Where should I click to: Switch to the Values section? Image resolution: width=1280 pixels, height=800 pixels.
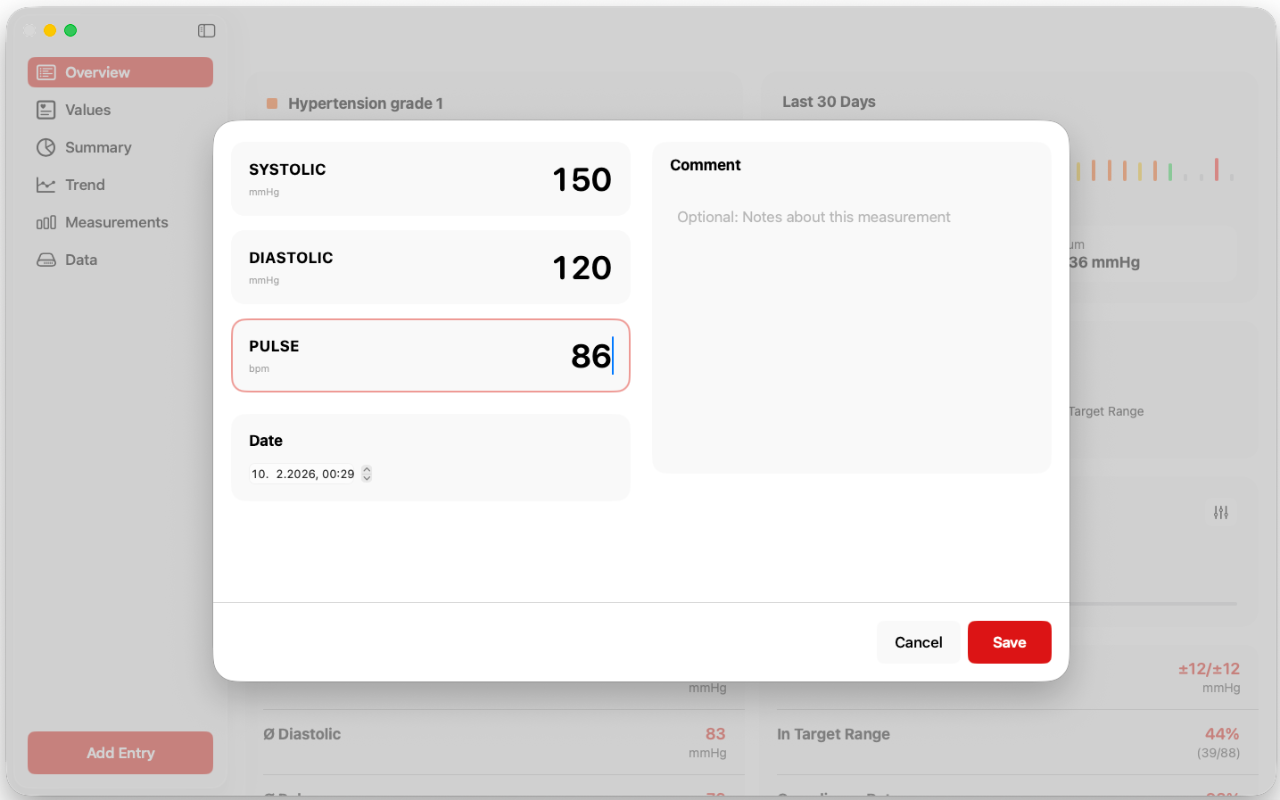(88, 110)
